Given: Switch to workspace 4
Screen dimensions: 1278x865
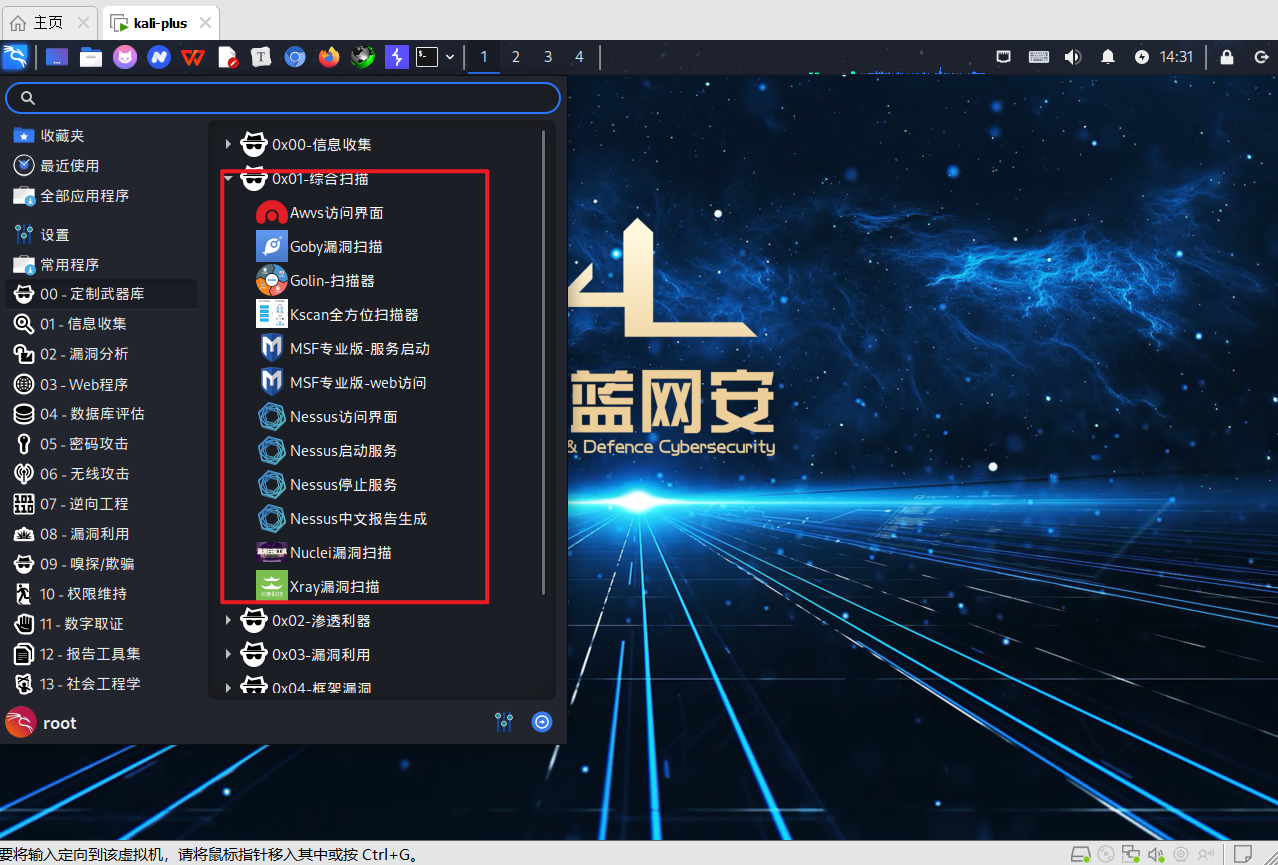Looking at the screenshot, I should click(x=579, y=57).
